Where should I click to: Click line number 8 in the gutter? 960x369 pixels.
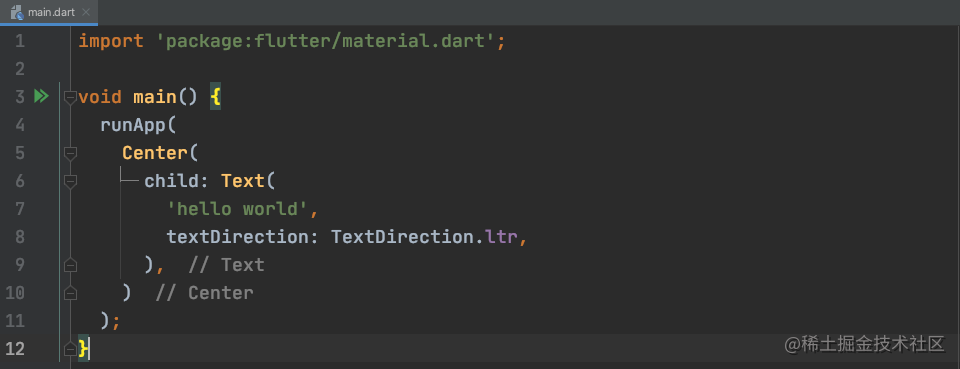pos(19,237)
